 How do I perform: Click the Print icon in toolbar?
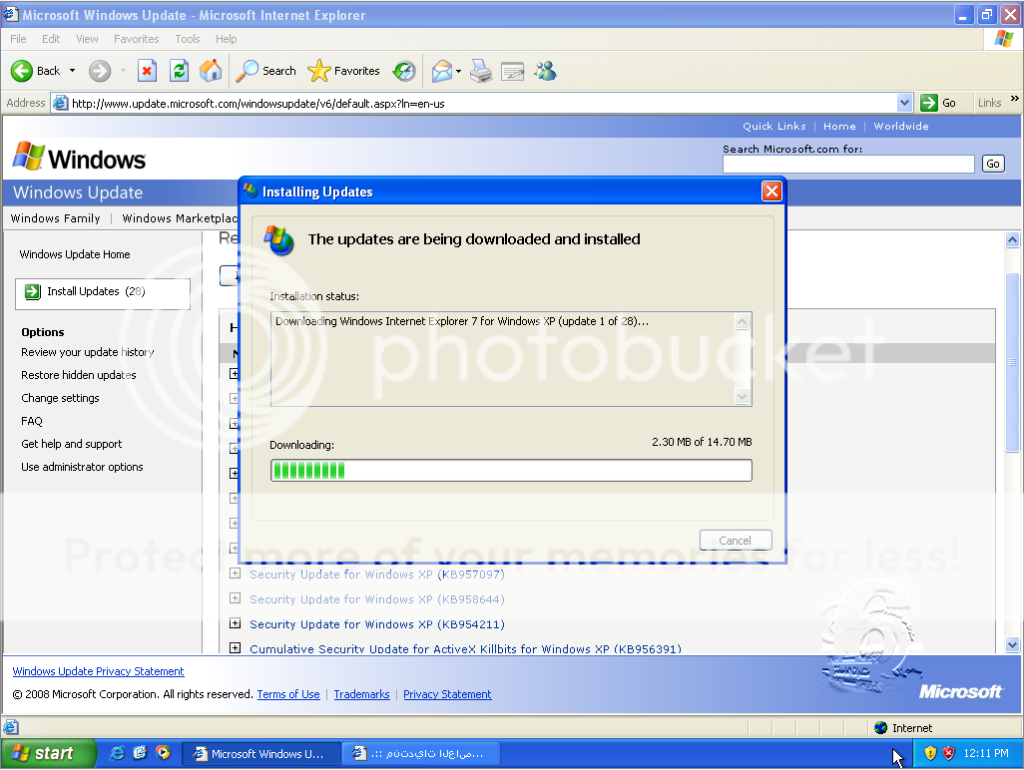(x=481, y=71)
